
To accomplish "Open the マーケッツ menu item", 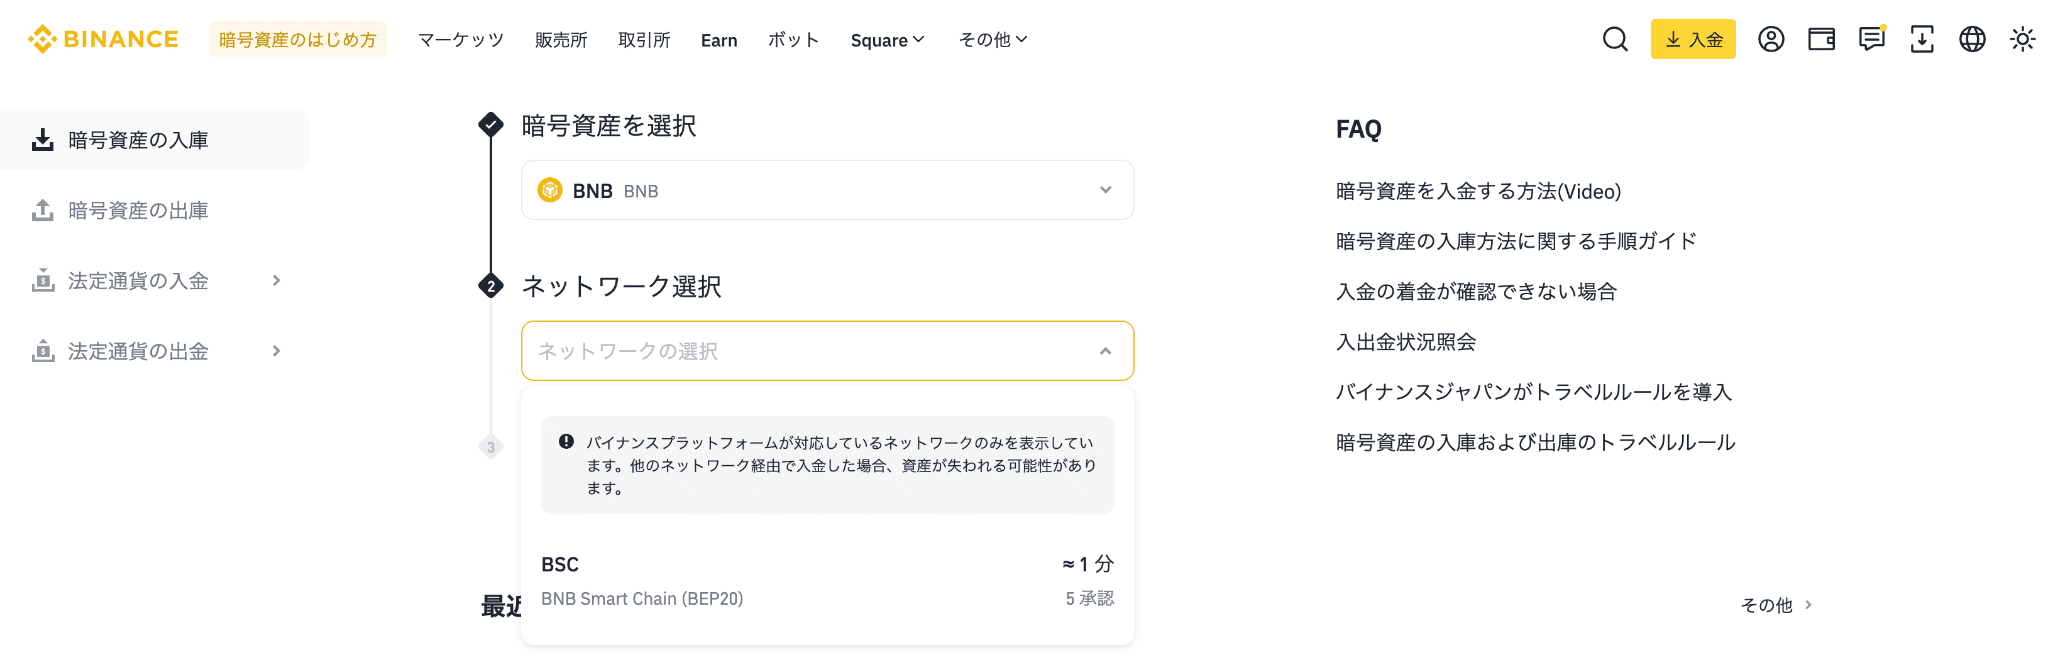I will pyautogui.click(x=461, y=40).
